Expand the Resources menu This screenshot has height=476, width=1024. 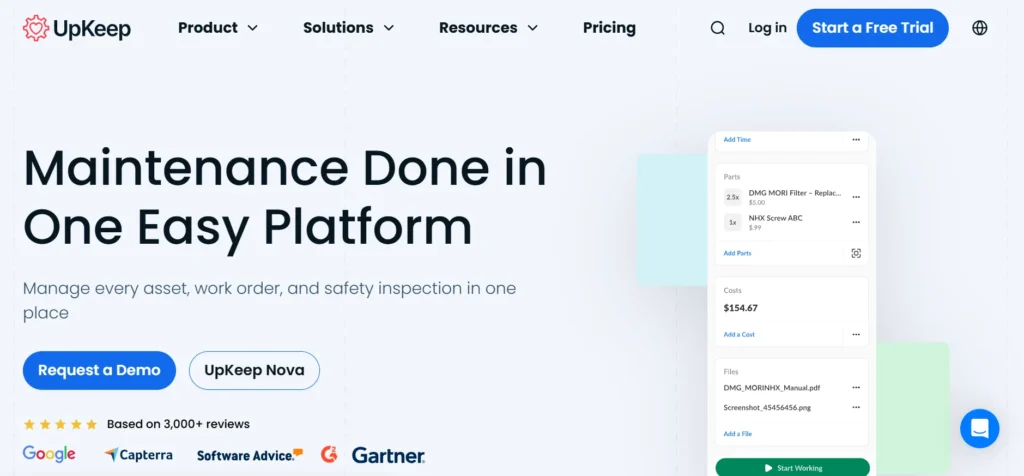[x=488, y=28]
